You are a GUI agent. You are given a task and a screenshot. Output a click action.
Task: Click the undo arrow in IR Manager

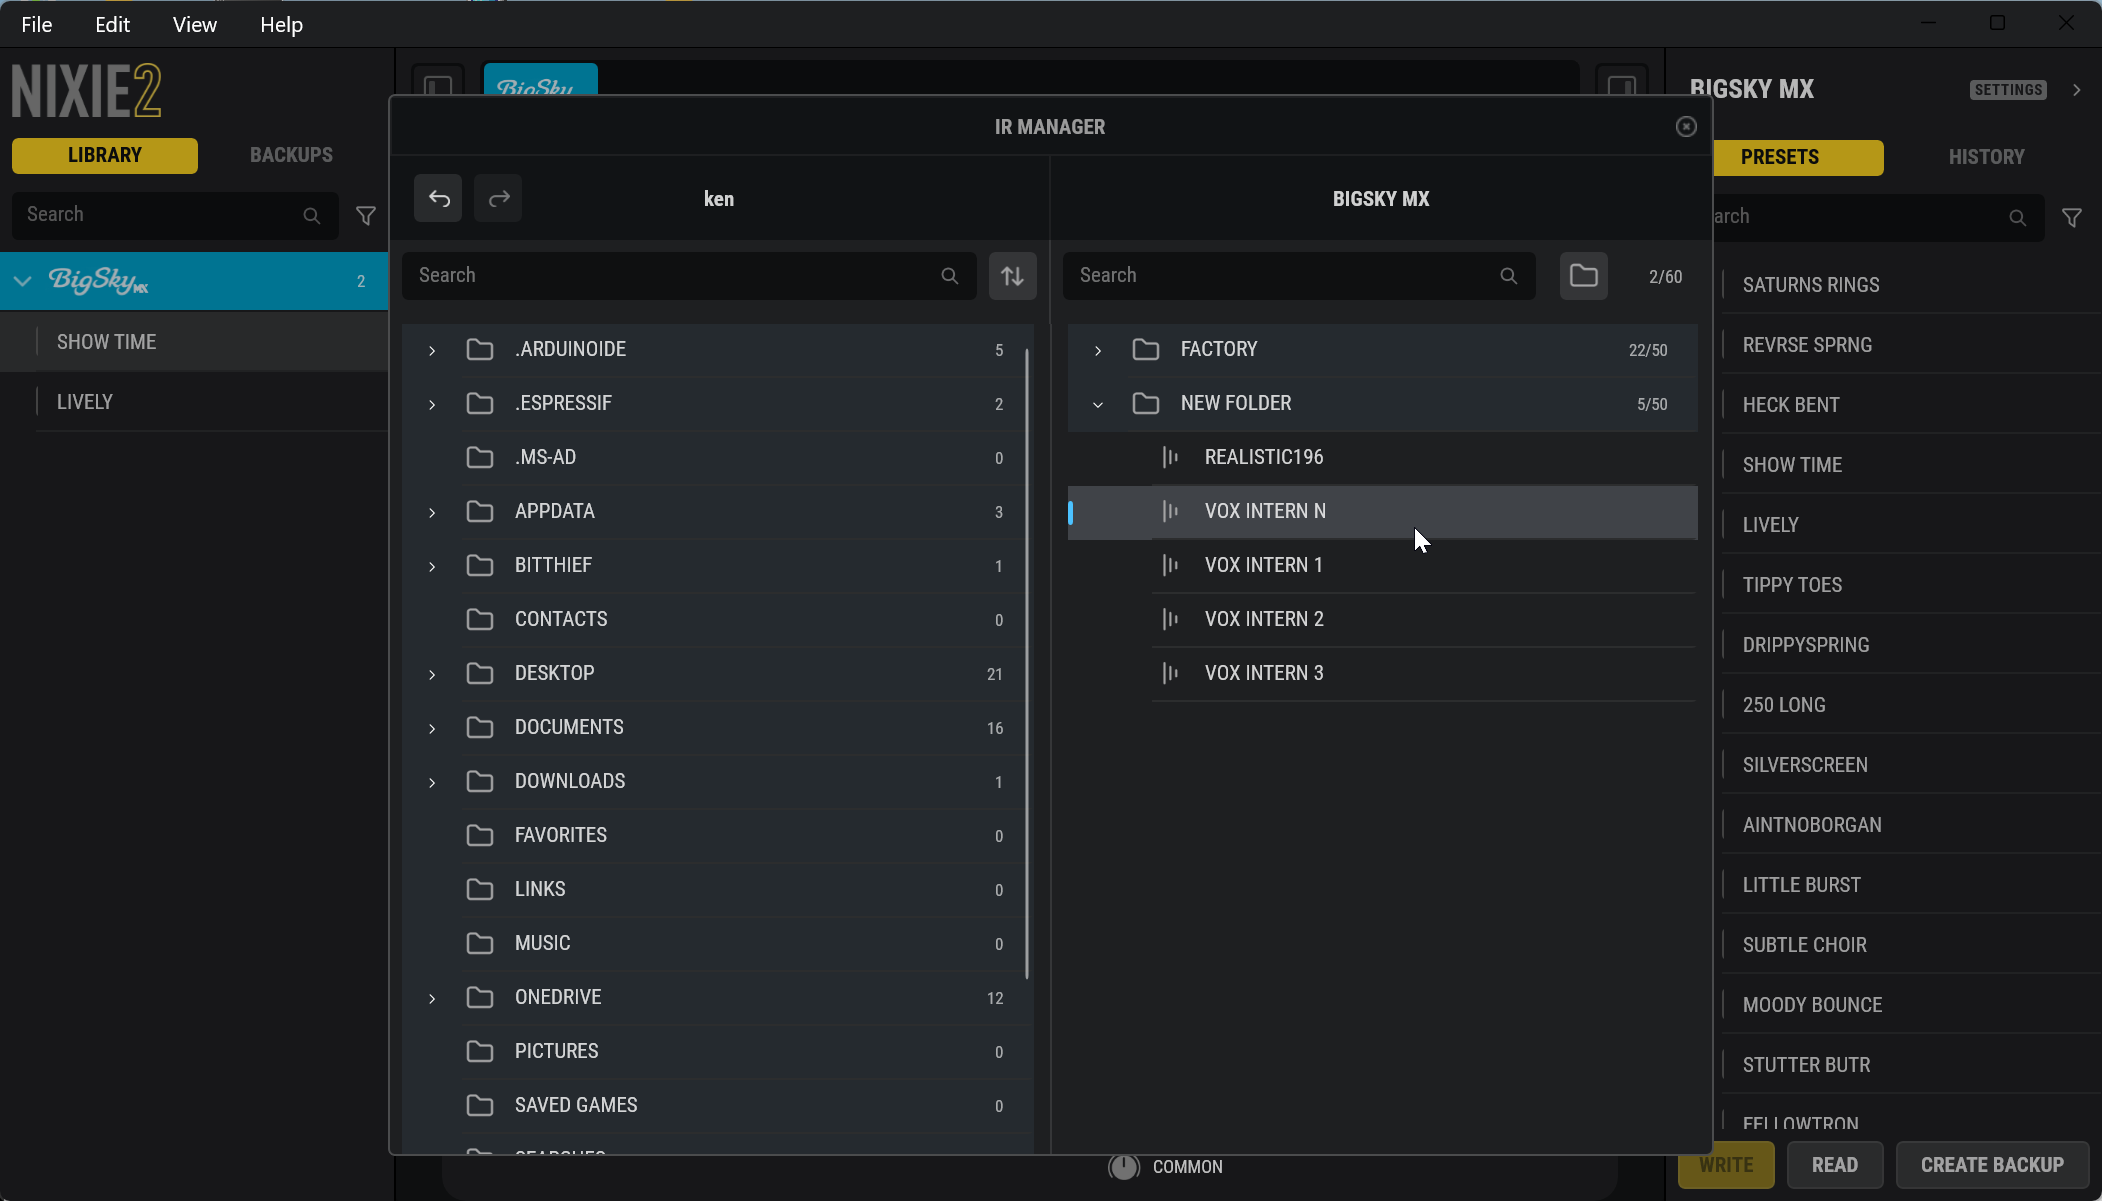coord(438,198)
